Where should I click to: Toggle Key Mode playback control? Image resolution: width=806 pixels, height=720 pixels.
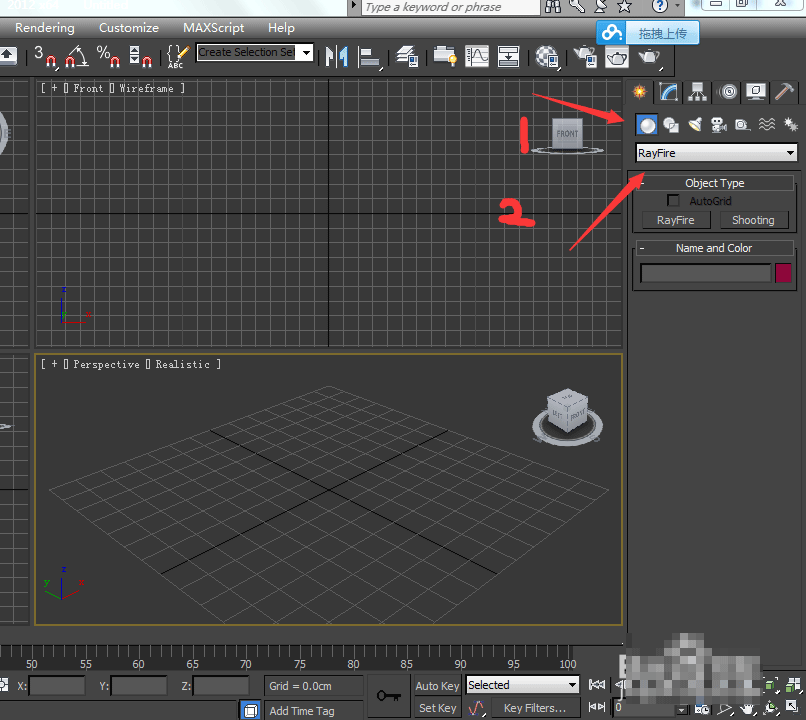(597, 708)
